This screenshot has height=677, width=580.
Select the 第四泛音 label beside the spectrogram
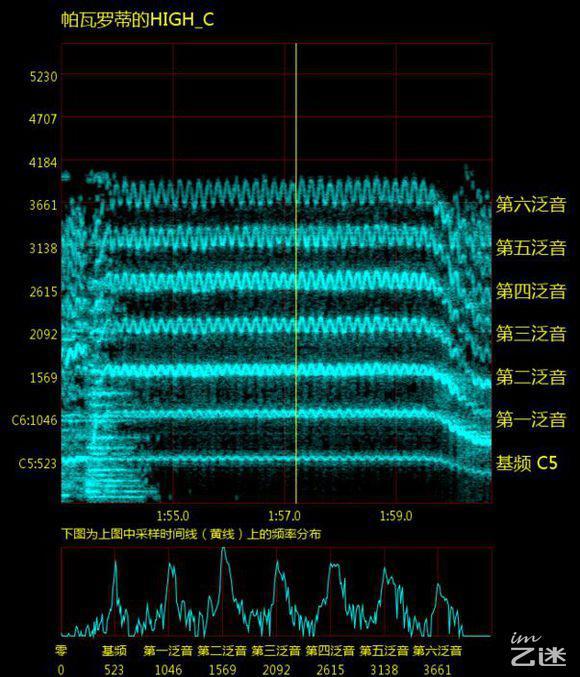tap(531, 291)
